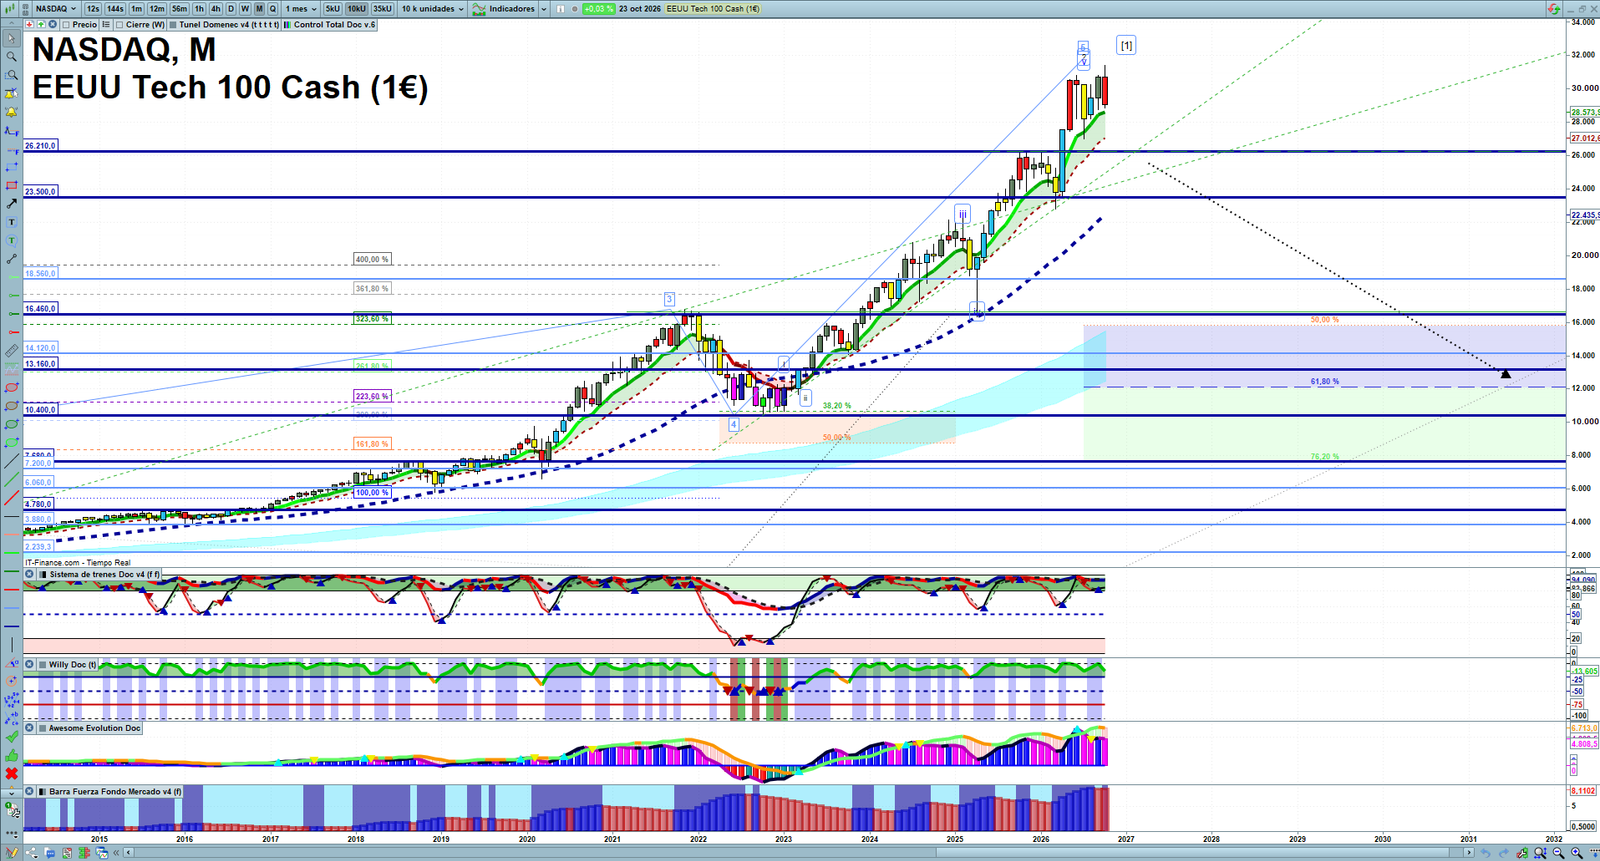Click the 16.460,0 horizontal line label
The height and width of the screenshot is (861, 1600).
click(x=40, y=308)
